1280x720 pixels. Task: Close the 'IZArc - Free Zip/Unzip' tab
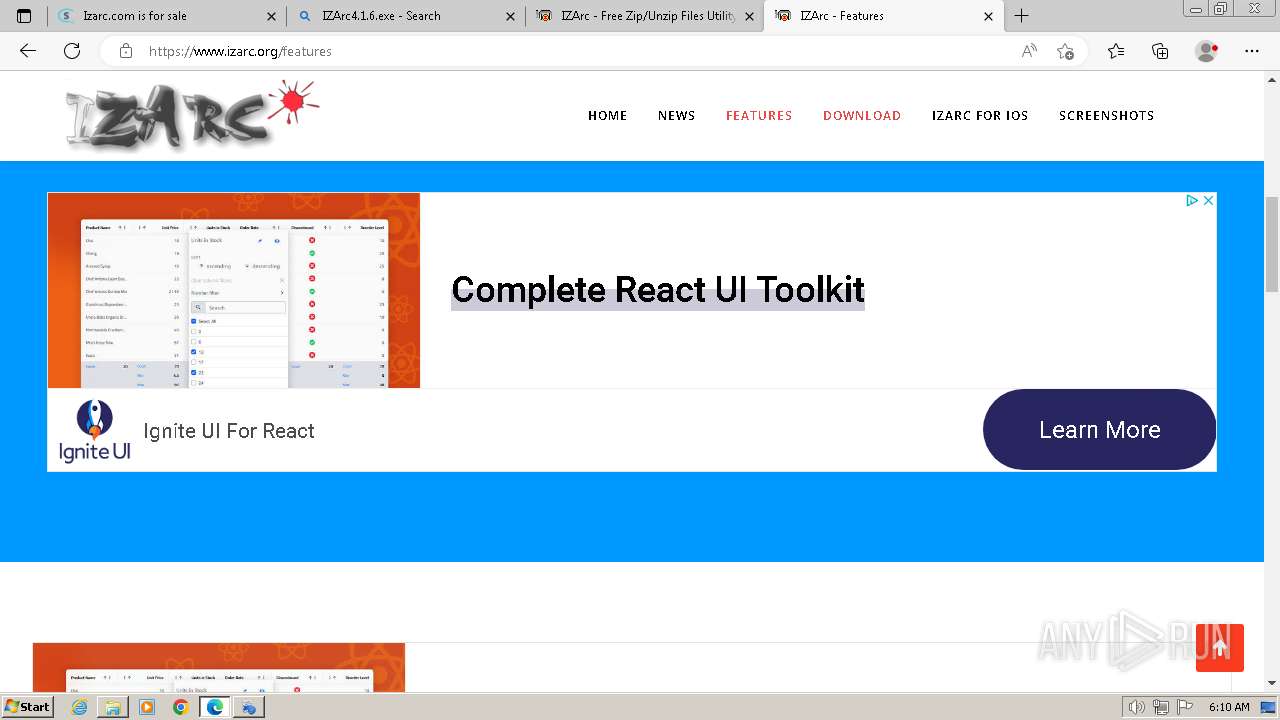pyautogui.click(x=749, y=16)
